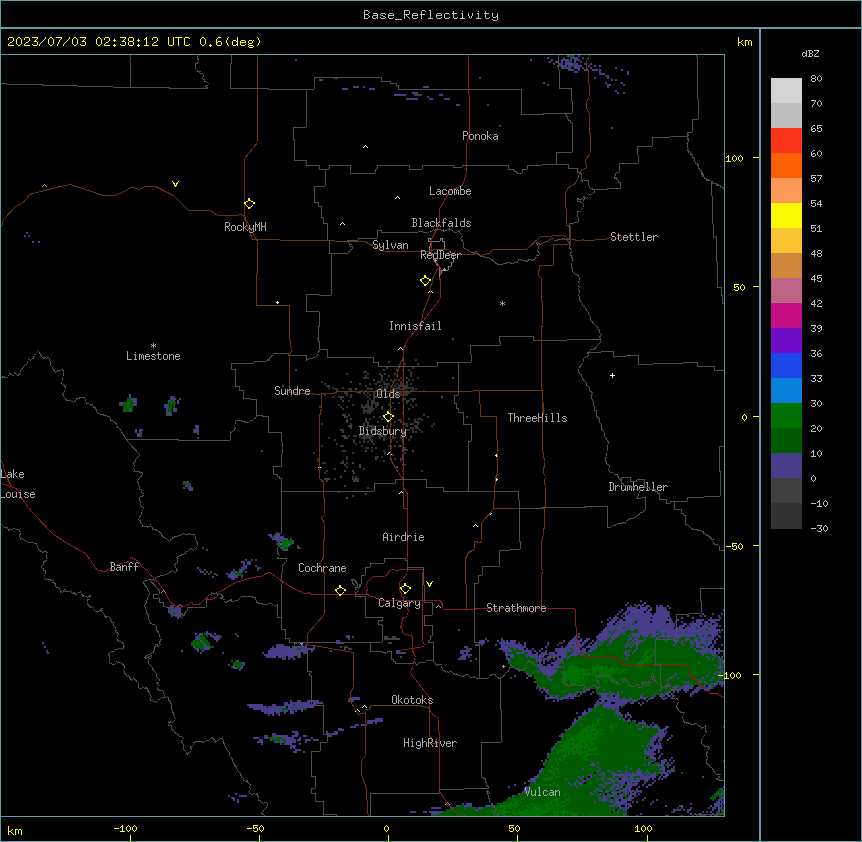Click the yellow diamond marker near RockyMH

(x=249, y=204)
